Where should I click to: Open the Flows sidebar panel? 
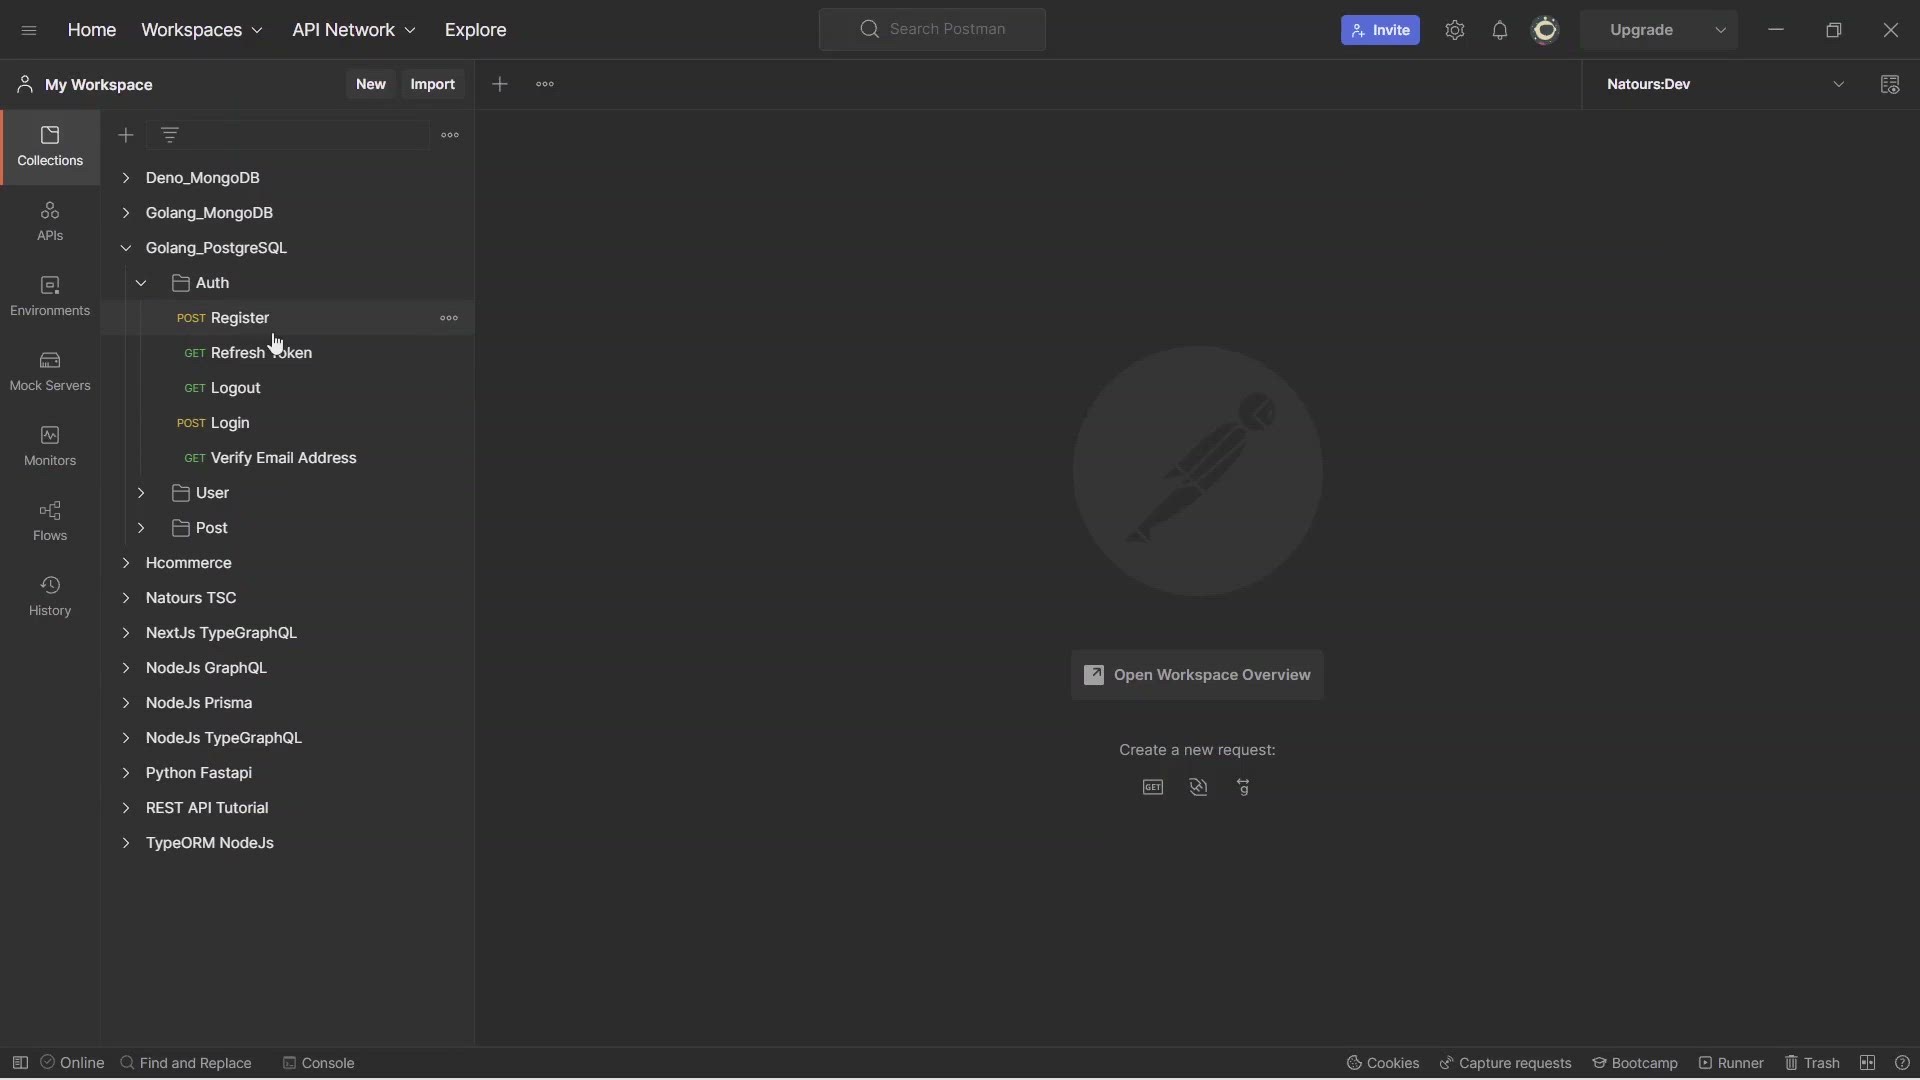(x=50, y=521)
